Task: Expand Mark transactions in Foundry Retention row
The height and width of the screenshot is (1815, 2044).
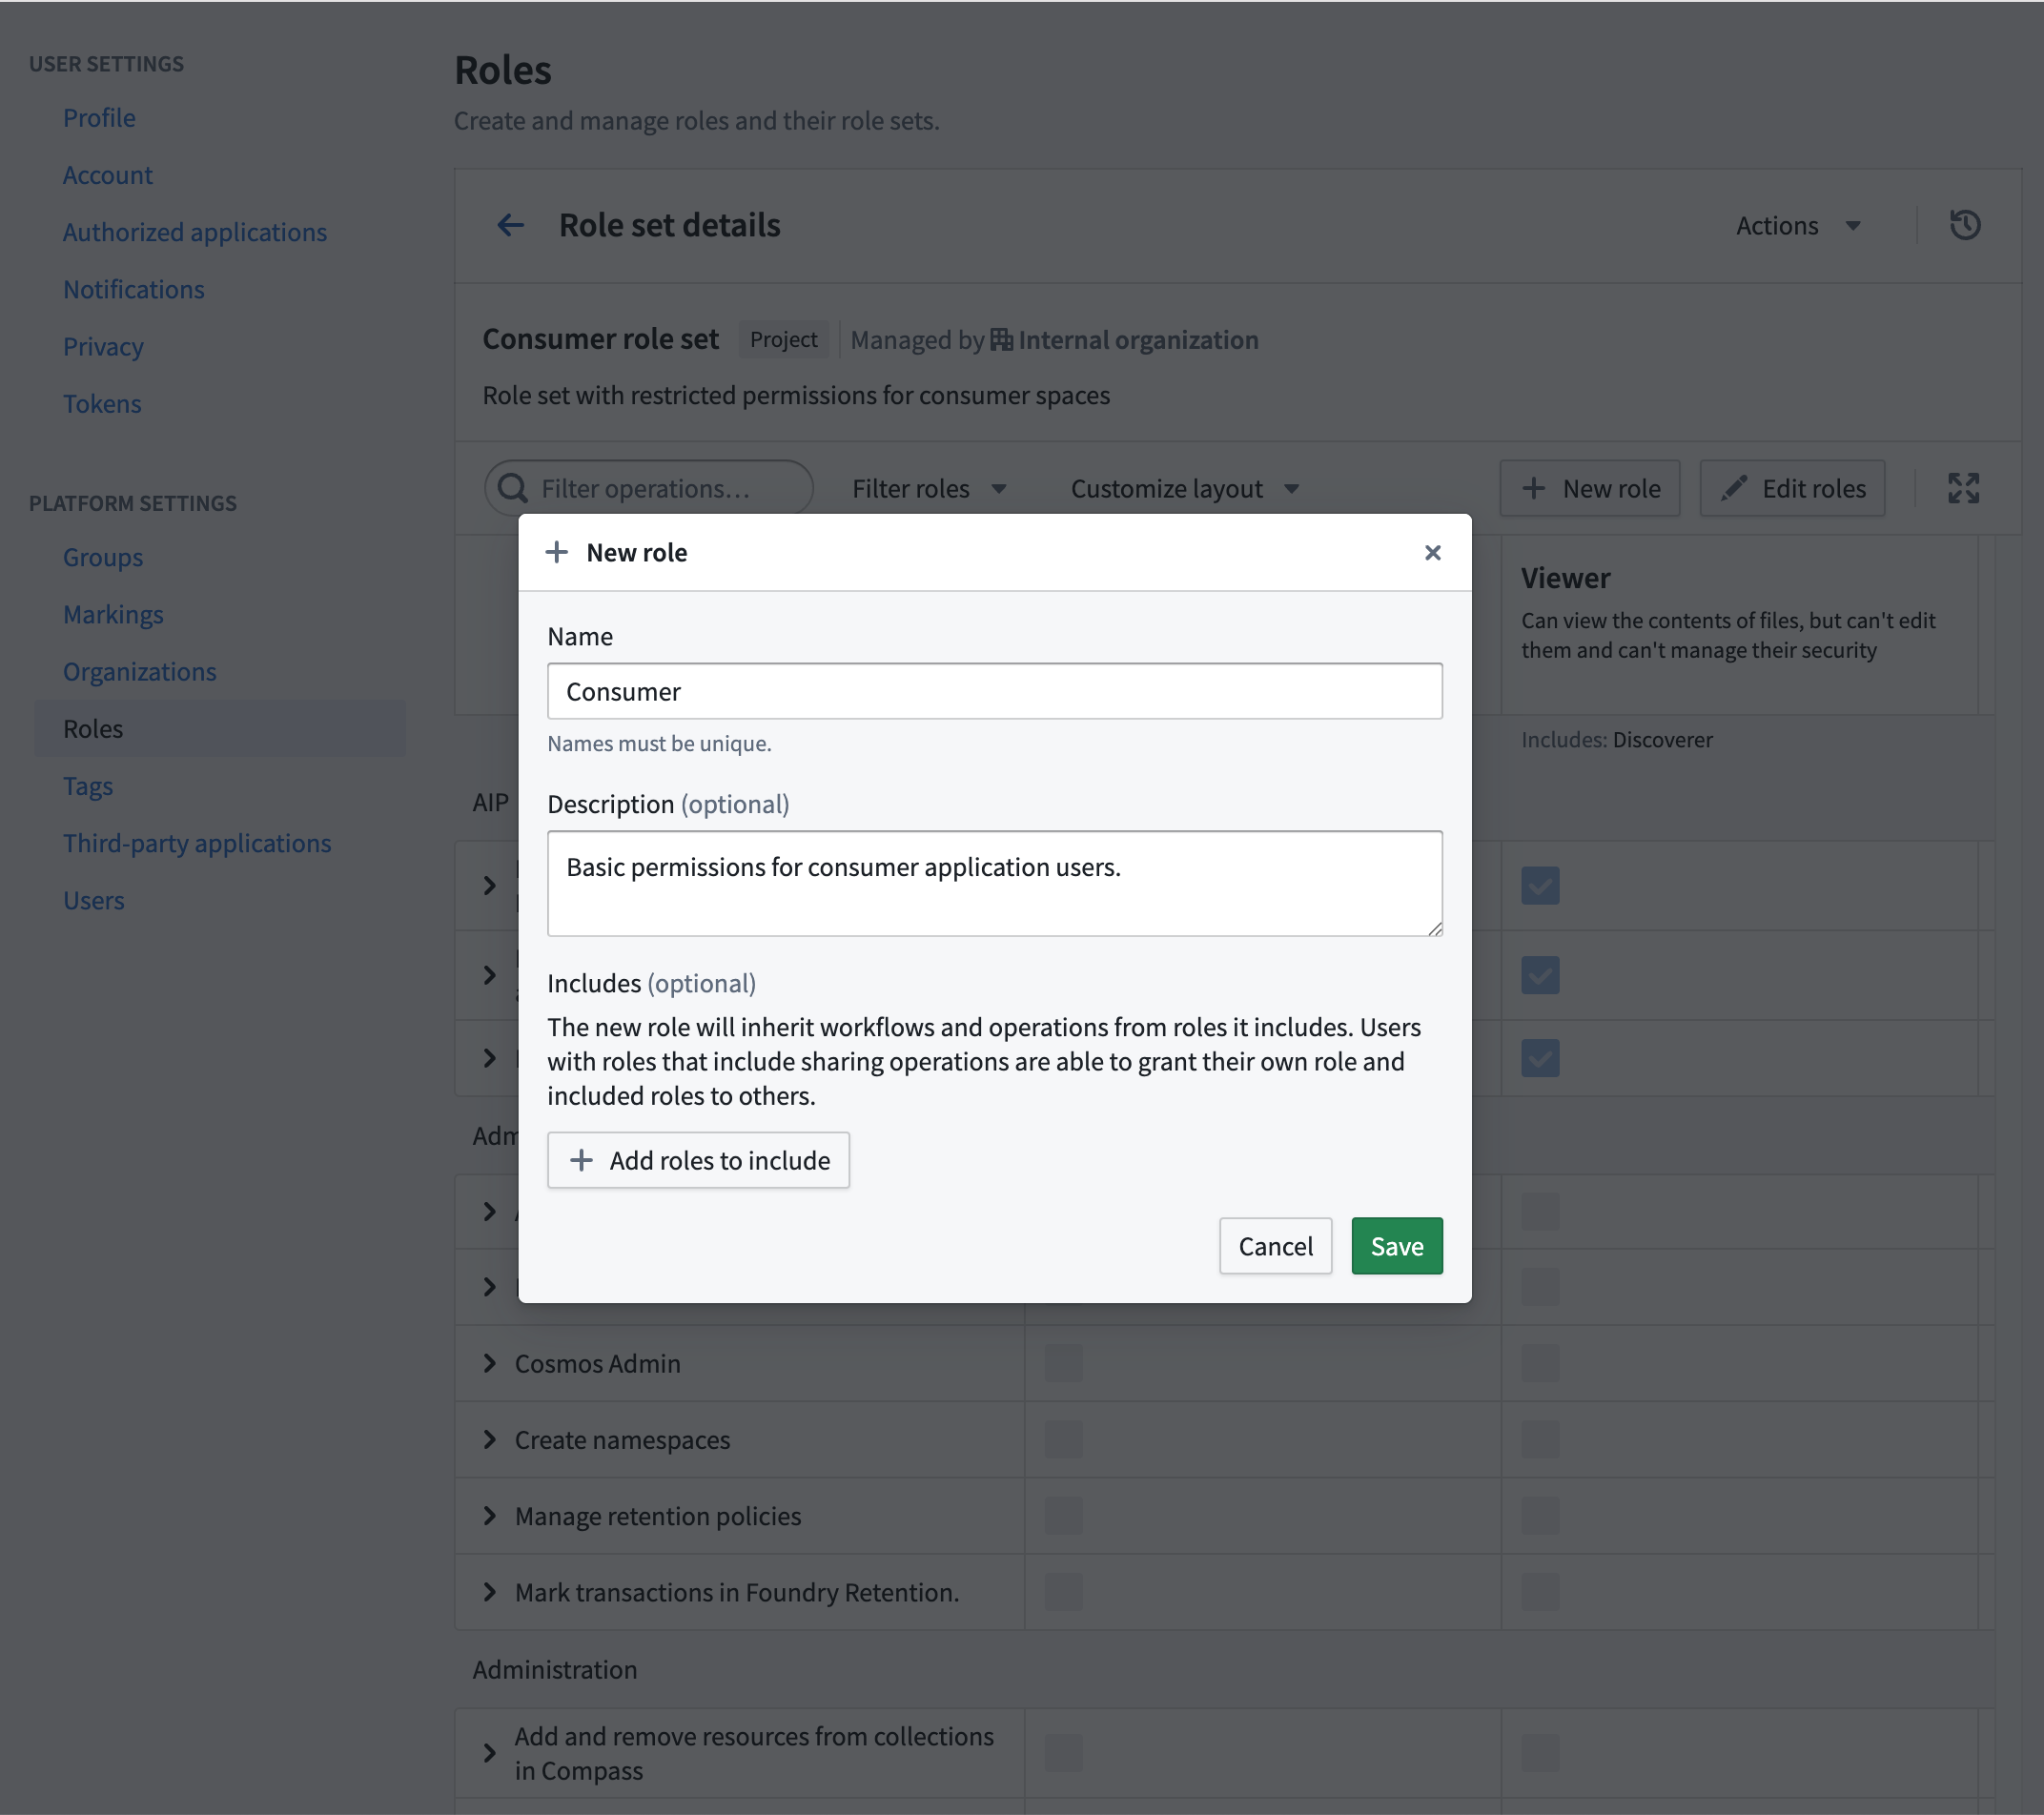Action: coord(490,1591)
